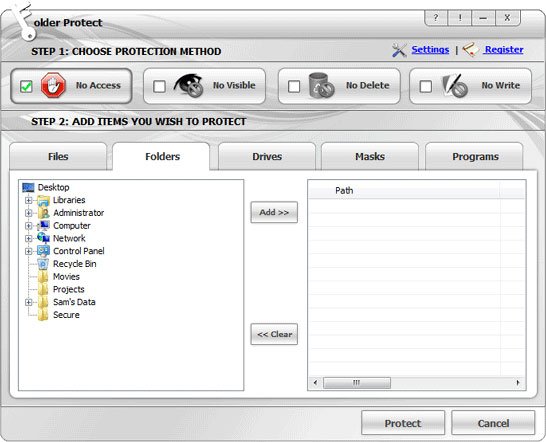546x442 pixels.
Task: Click the pencil icon beside Register
Action: coord(470,50)
